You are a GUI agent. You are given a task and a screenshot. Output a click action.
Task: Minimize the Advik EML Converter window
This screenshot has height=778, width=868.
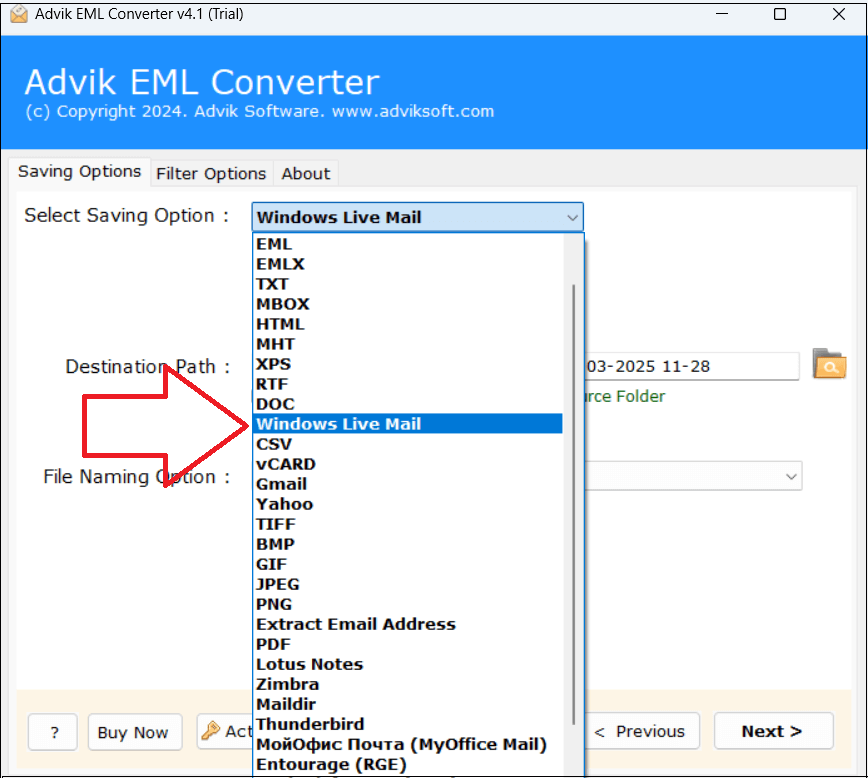tap(722, 14)
